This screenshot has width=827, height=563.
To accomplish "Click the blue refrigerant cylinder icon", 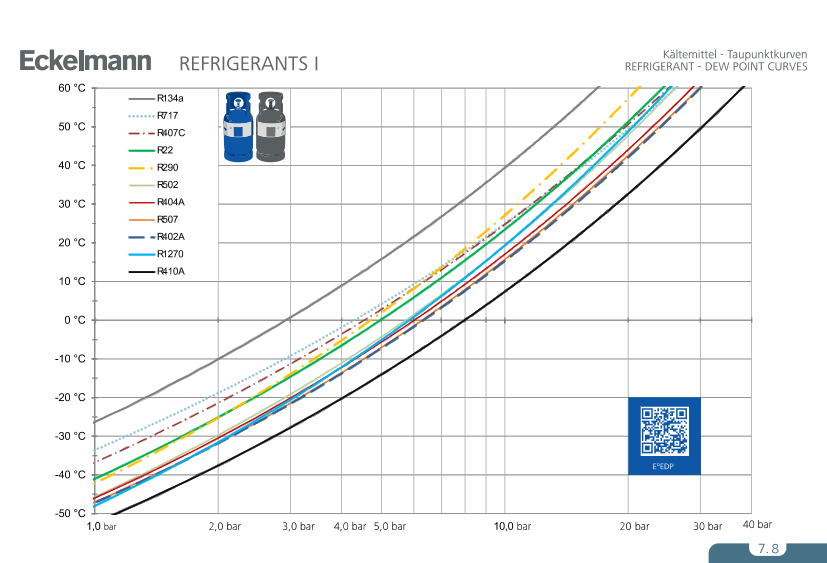I will [237, 127].
